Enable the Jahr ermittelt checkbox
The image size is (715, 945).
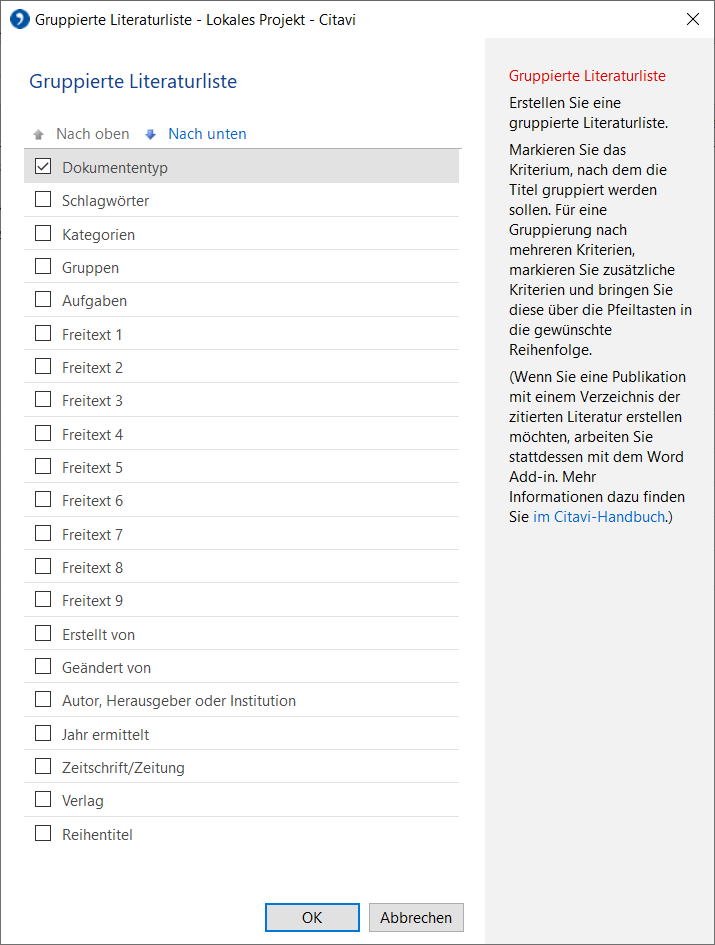point(43,733)
